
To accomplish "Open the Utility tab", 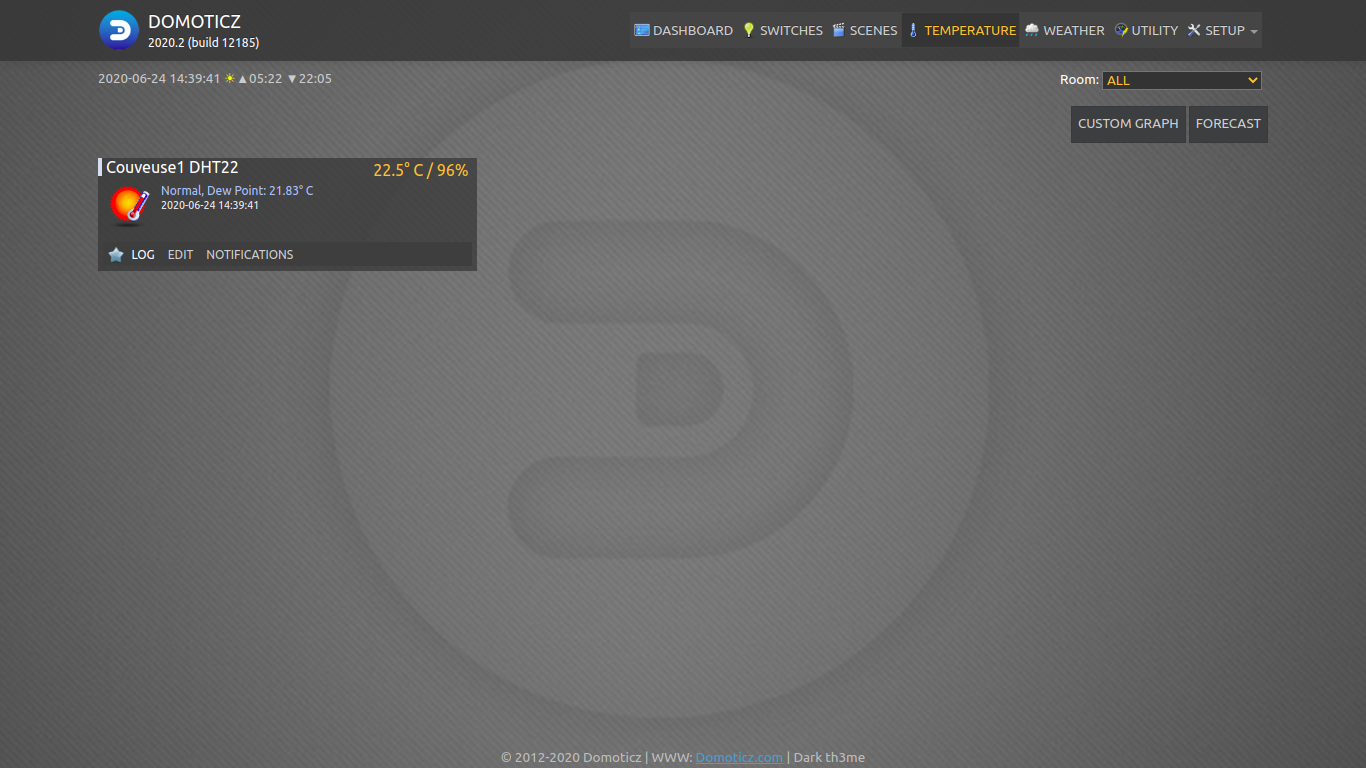I will click(x=1146, y=30).
